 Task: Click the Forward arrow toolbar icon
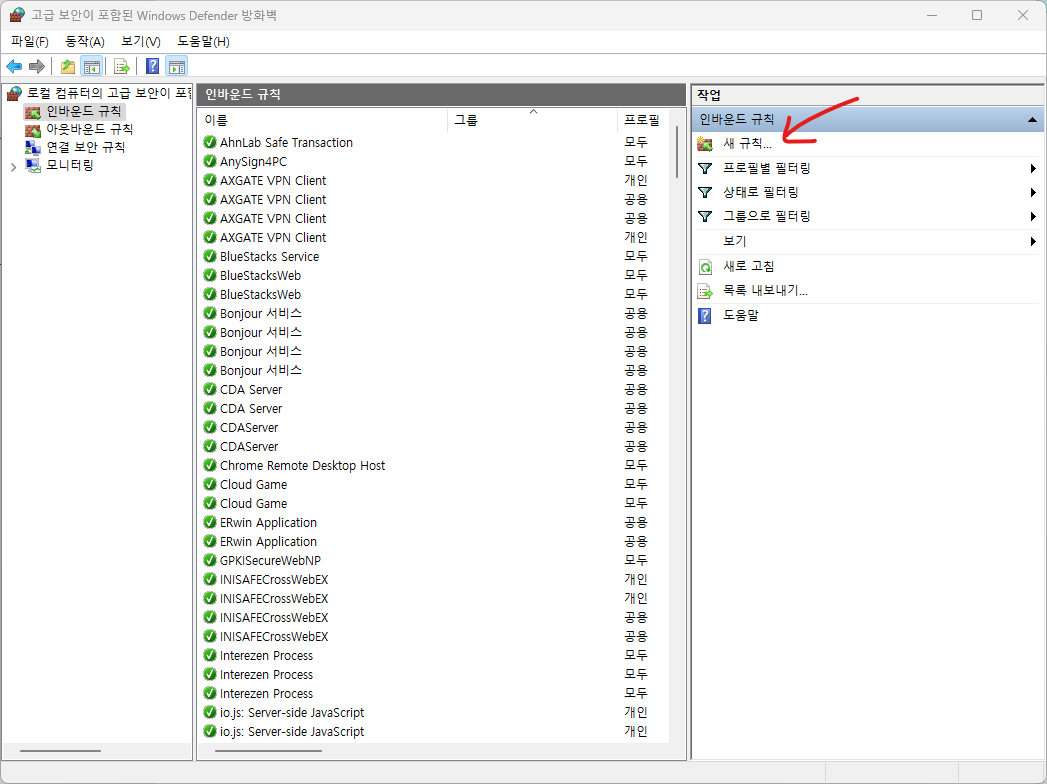coord(37,66)
